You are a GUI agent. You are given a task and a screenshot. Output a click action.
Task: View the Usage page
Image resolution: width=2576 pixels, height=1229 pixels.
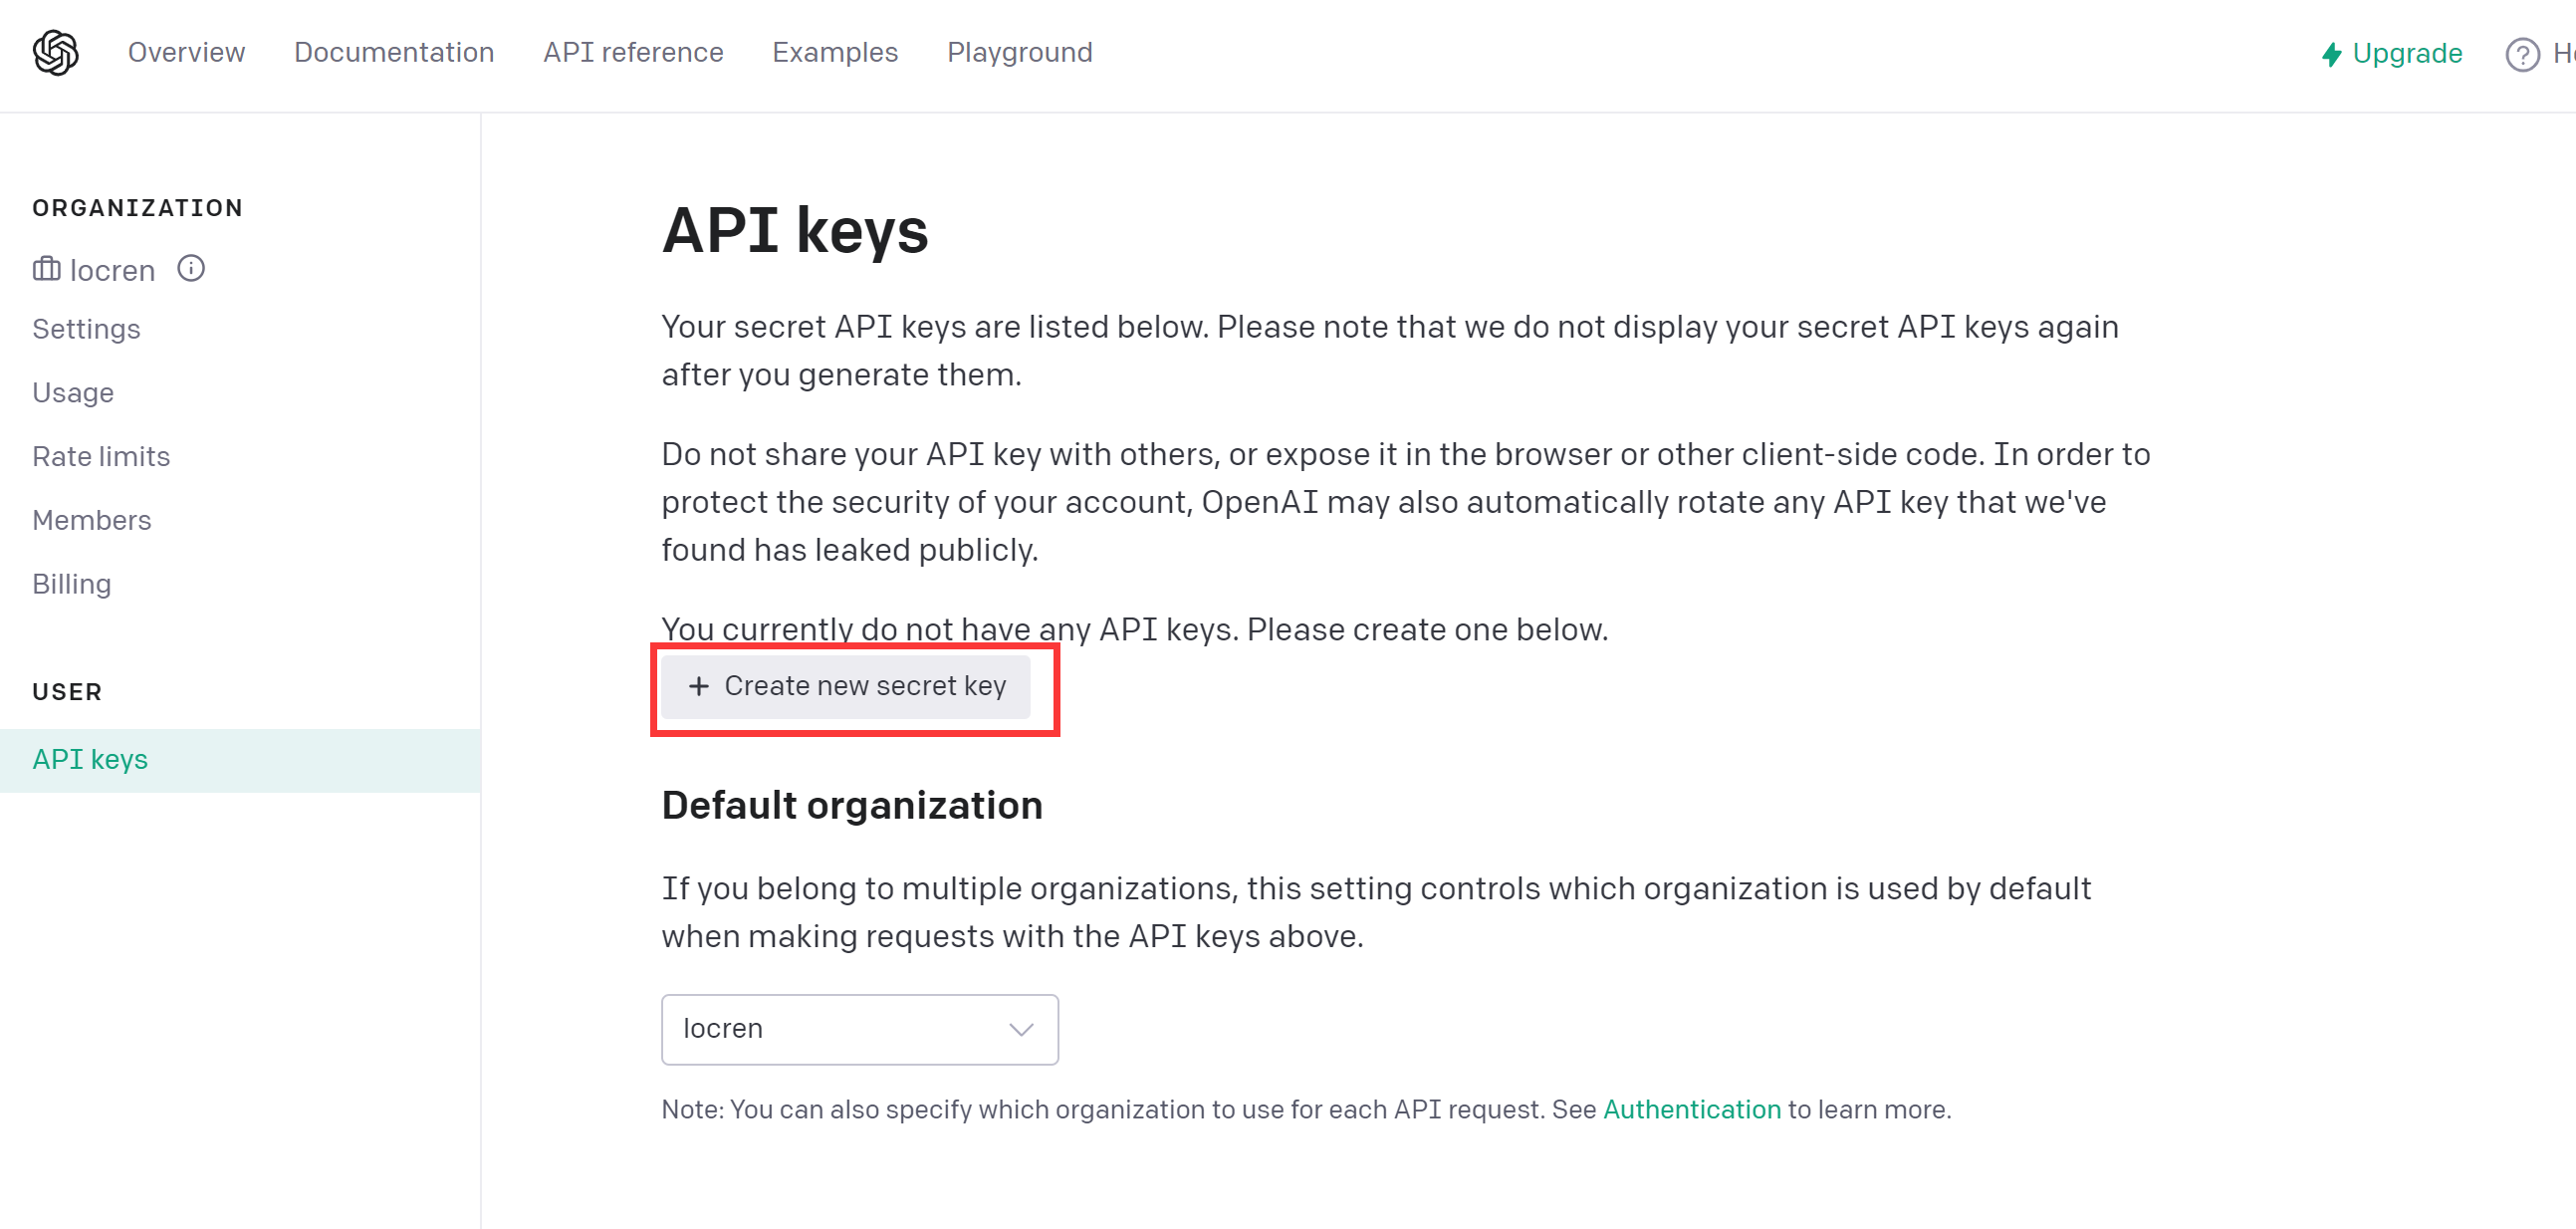pos(73,393)
